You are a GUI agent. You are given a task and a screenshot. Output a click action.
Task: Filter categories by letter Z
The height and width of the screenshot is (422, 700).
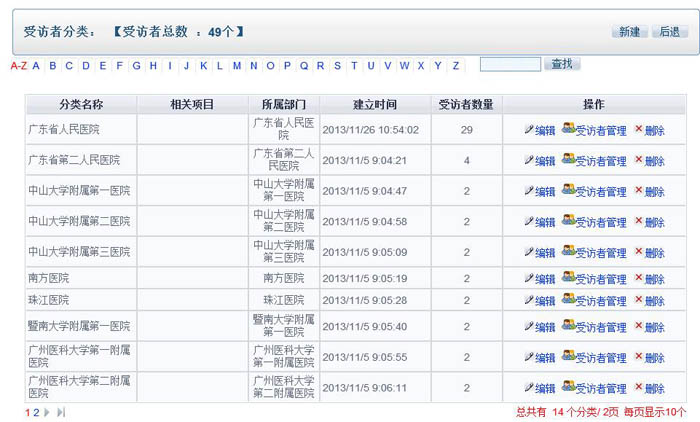[456, 66]
